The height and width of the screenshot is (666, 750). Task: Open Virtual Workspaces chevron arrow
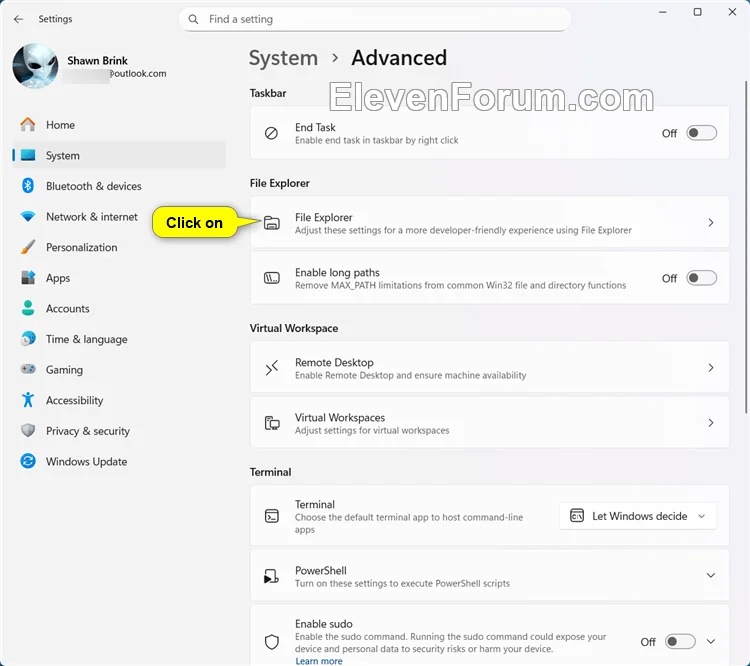coord(711,422)
